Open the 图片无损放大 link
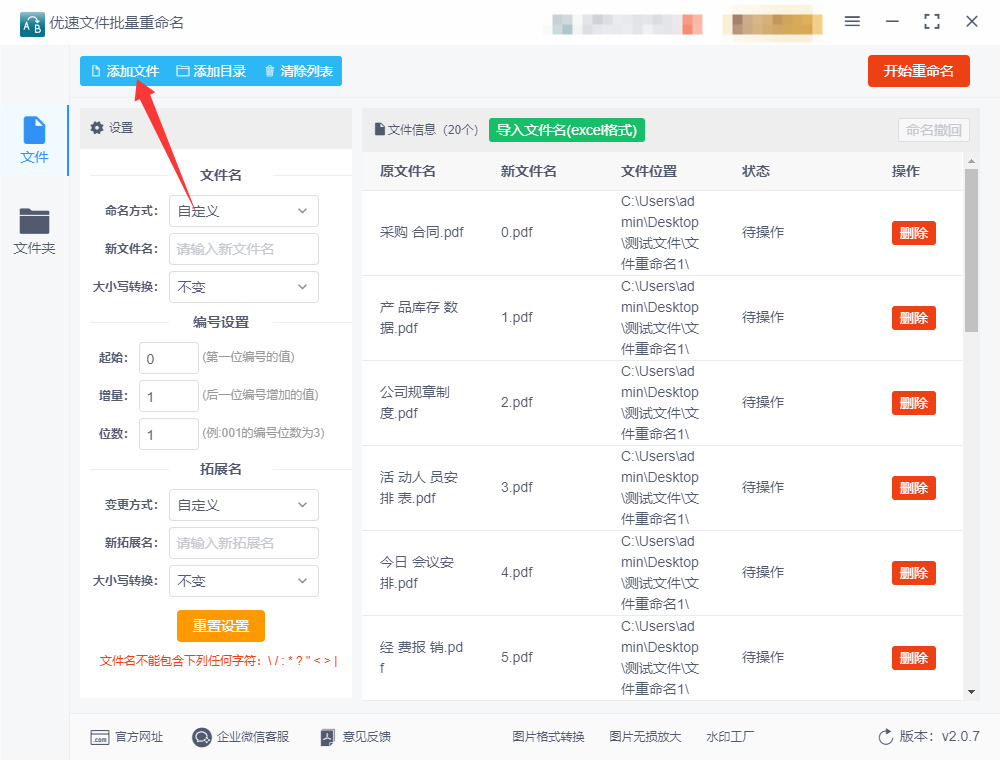 point(645,737)
